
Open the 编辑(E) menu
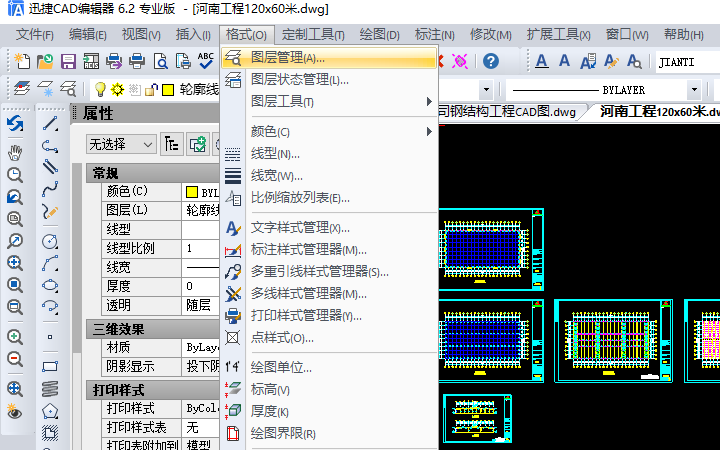tap(88, 34)
